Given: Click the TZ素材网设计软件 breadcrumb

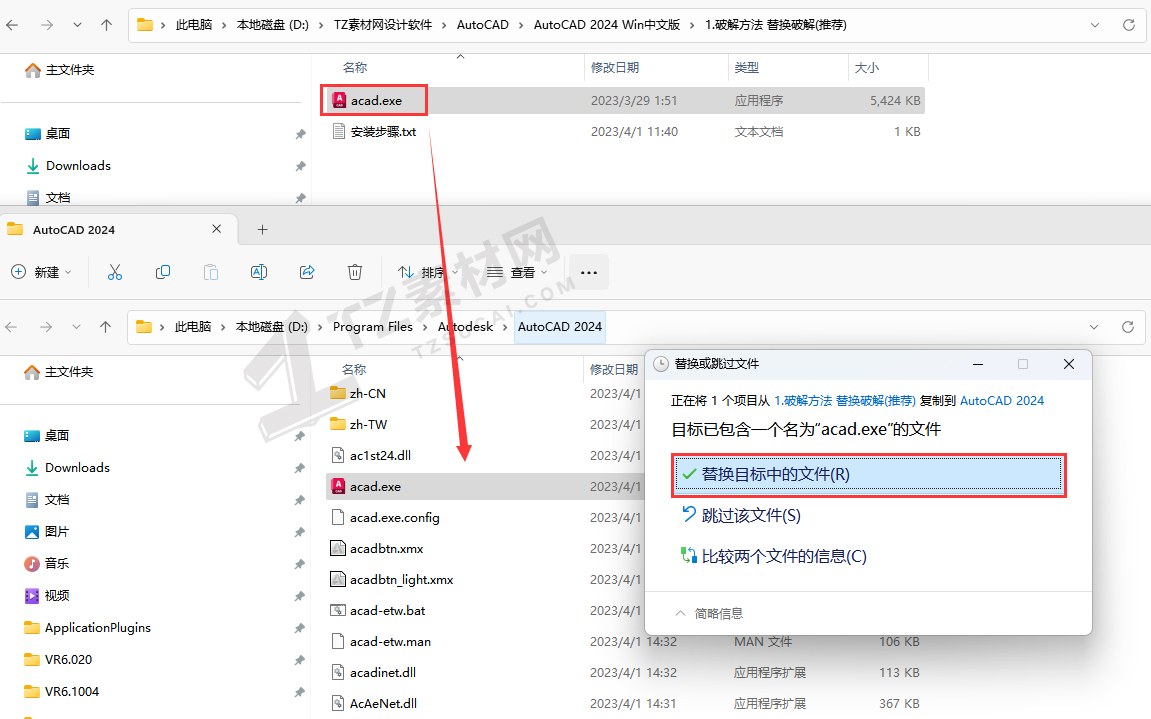Looking at the screenshot, I should click(x=382, y=25).
